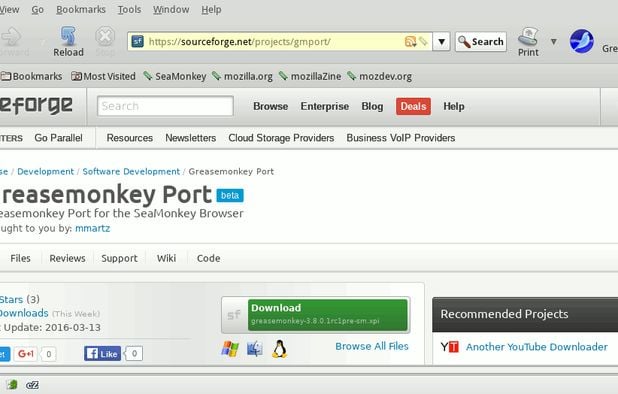The image size is (618, 394).
Task: Open the URL bar history dropdown arrow
Action: pyautogui.click(x=441, y=41)
